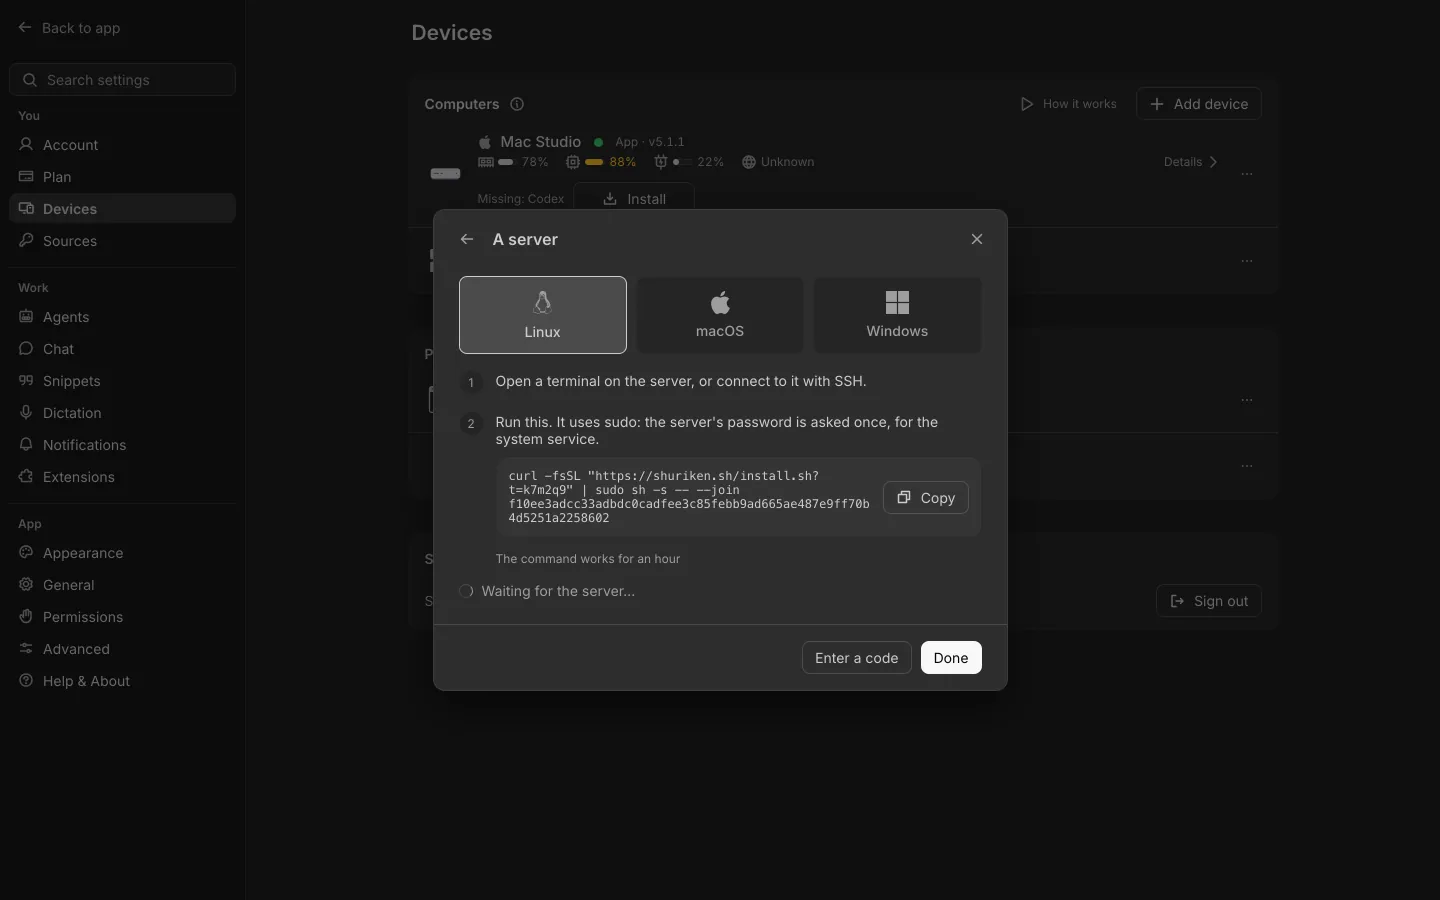Viewport: 1440px width, 900px height.
Task: Click Back to app
Action: coord(69,28)
